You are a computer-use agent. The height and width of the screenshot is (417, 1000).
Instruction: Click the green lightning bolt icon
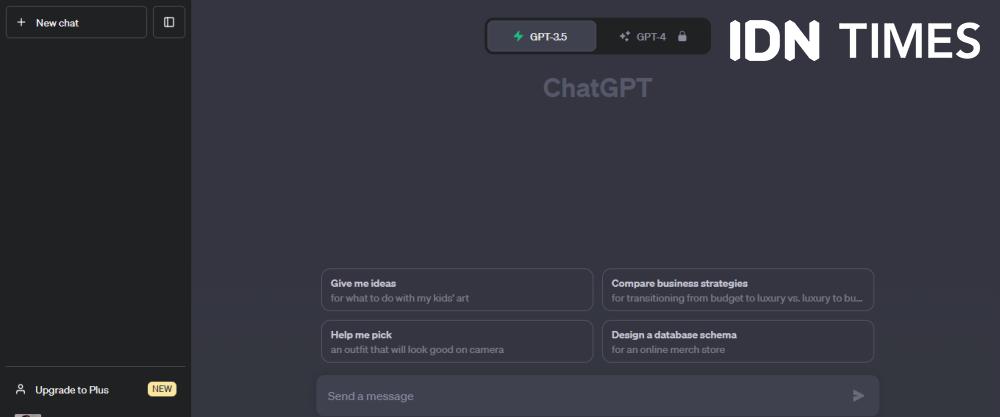(x=518, y=36)
